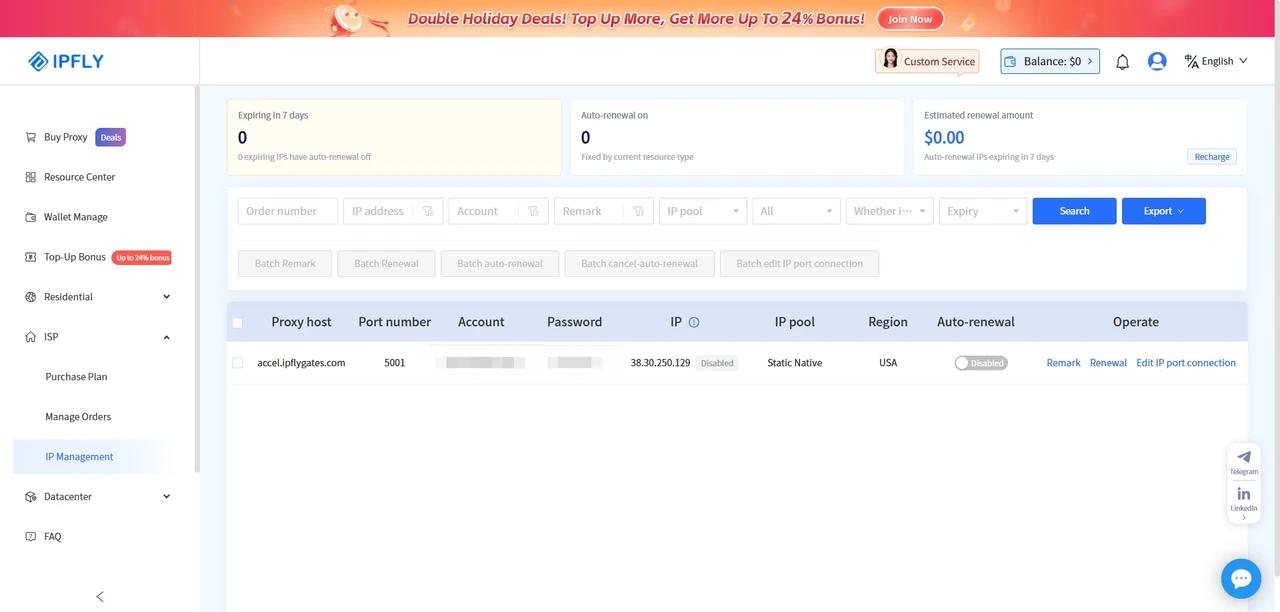Open the Whether dropdown filter
This screenshot has height=612, width=1280.
(x=889, y=211)
